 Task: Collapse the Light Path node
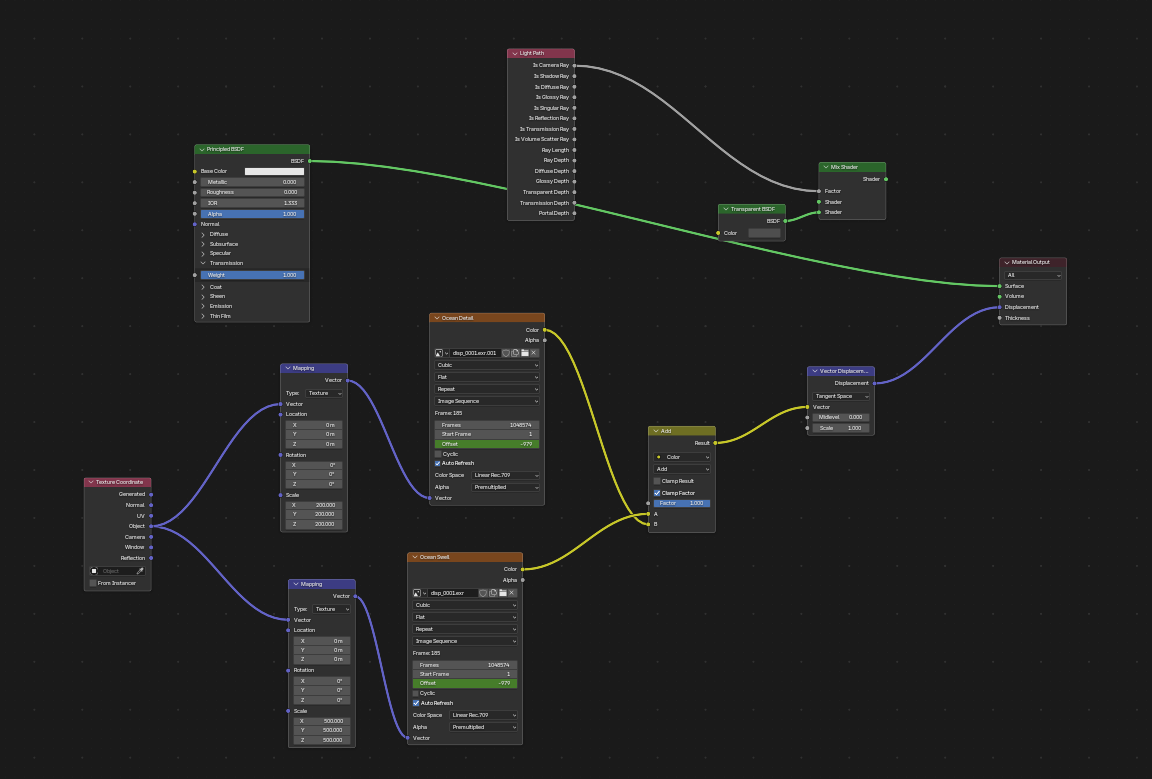(x=514, y=54)
